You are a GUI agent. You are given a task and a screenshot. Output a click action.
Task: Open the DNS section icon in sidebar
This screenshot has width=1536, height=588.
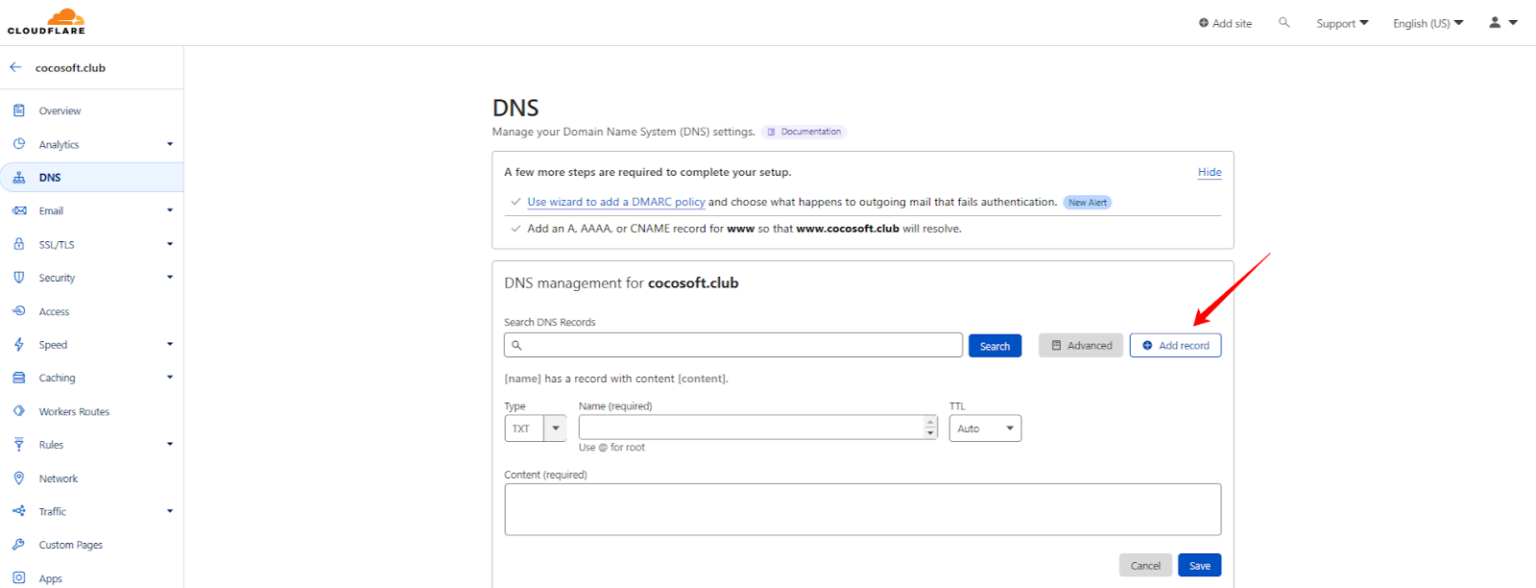(x=20, y=177)
